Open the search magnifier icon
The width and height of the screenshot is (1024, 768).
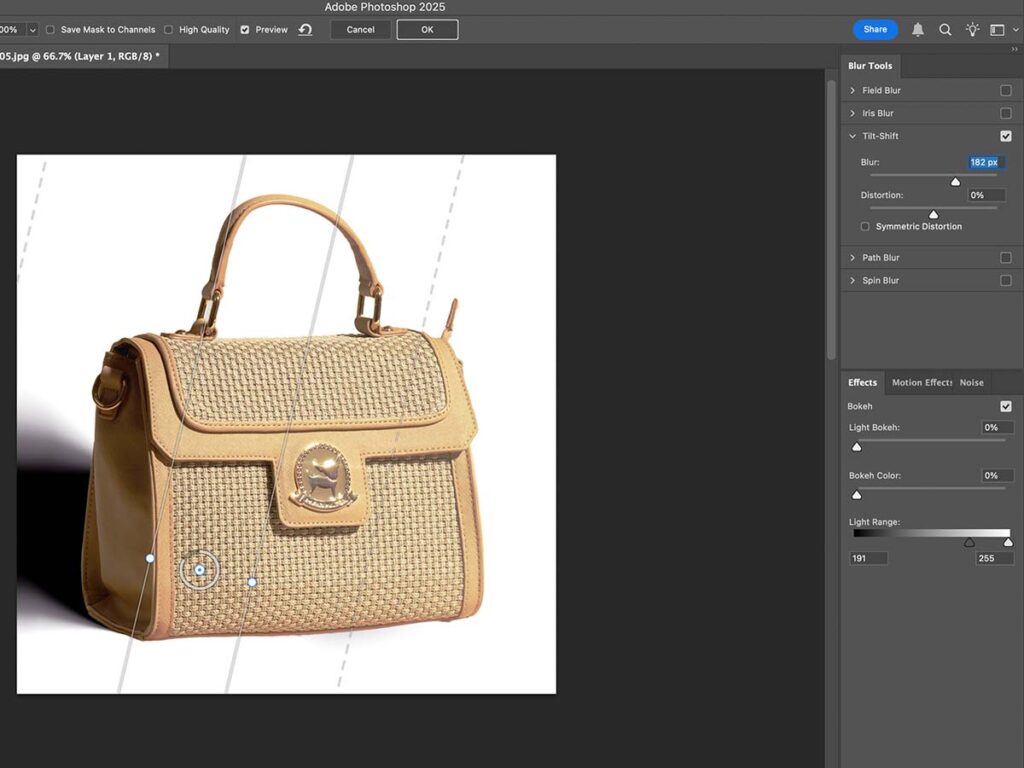[945, 29]
